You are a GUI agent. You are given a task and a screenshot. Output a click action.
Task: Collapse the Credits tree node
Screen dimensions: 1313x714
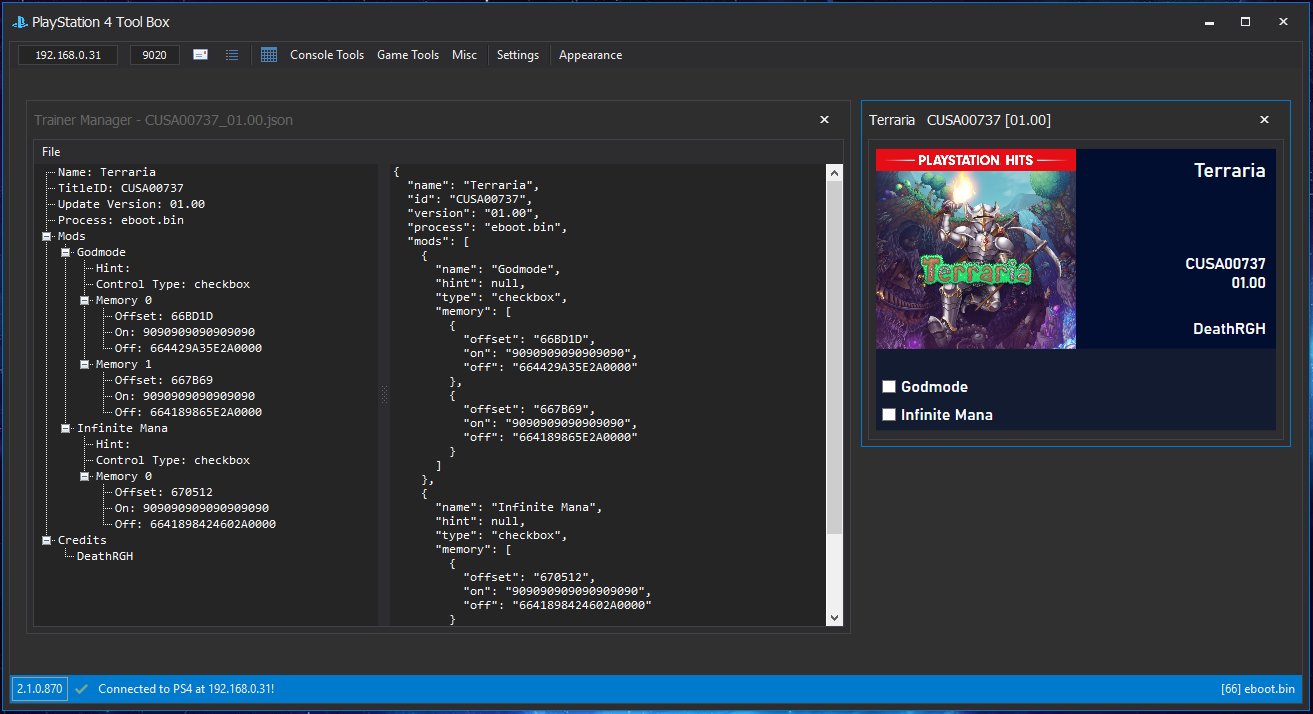(x=47, y=540)
